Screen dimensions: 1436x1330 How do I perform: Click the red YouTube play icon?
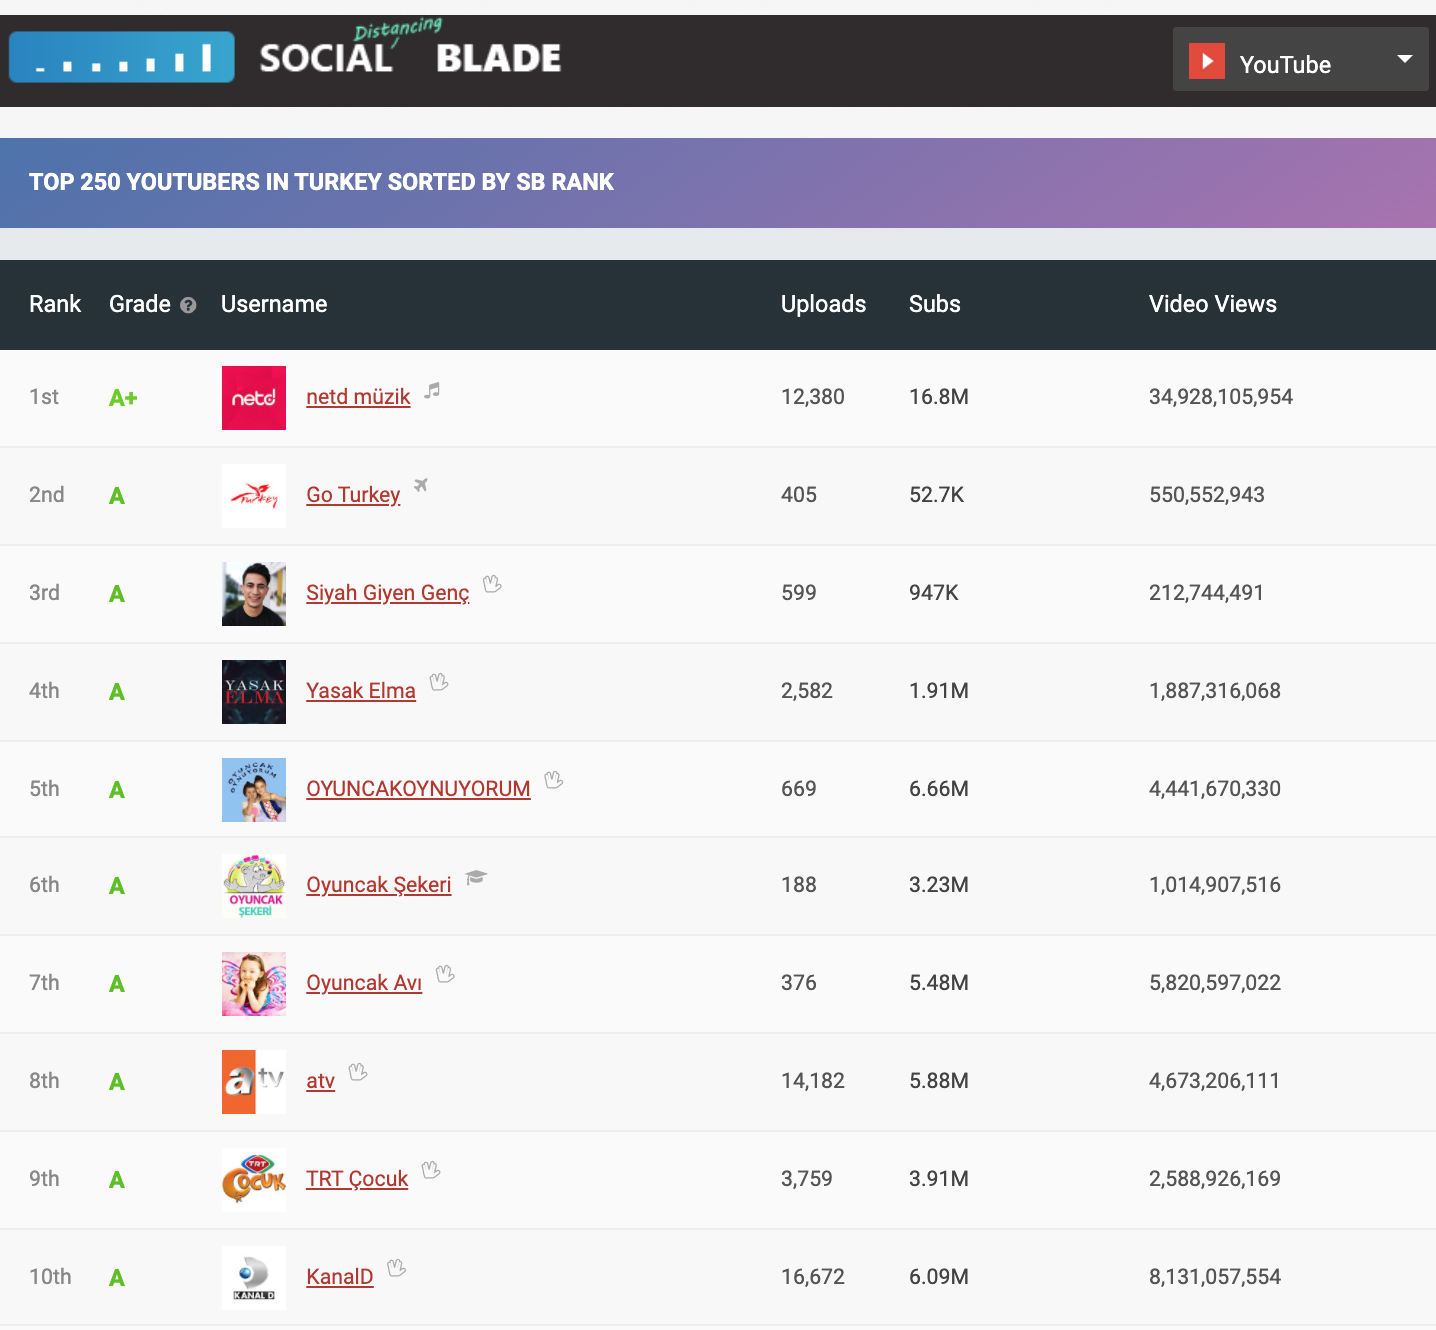1207,61
